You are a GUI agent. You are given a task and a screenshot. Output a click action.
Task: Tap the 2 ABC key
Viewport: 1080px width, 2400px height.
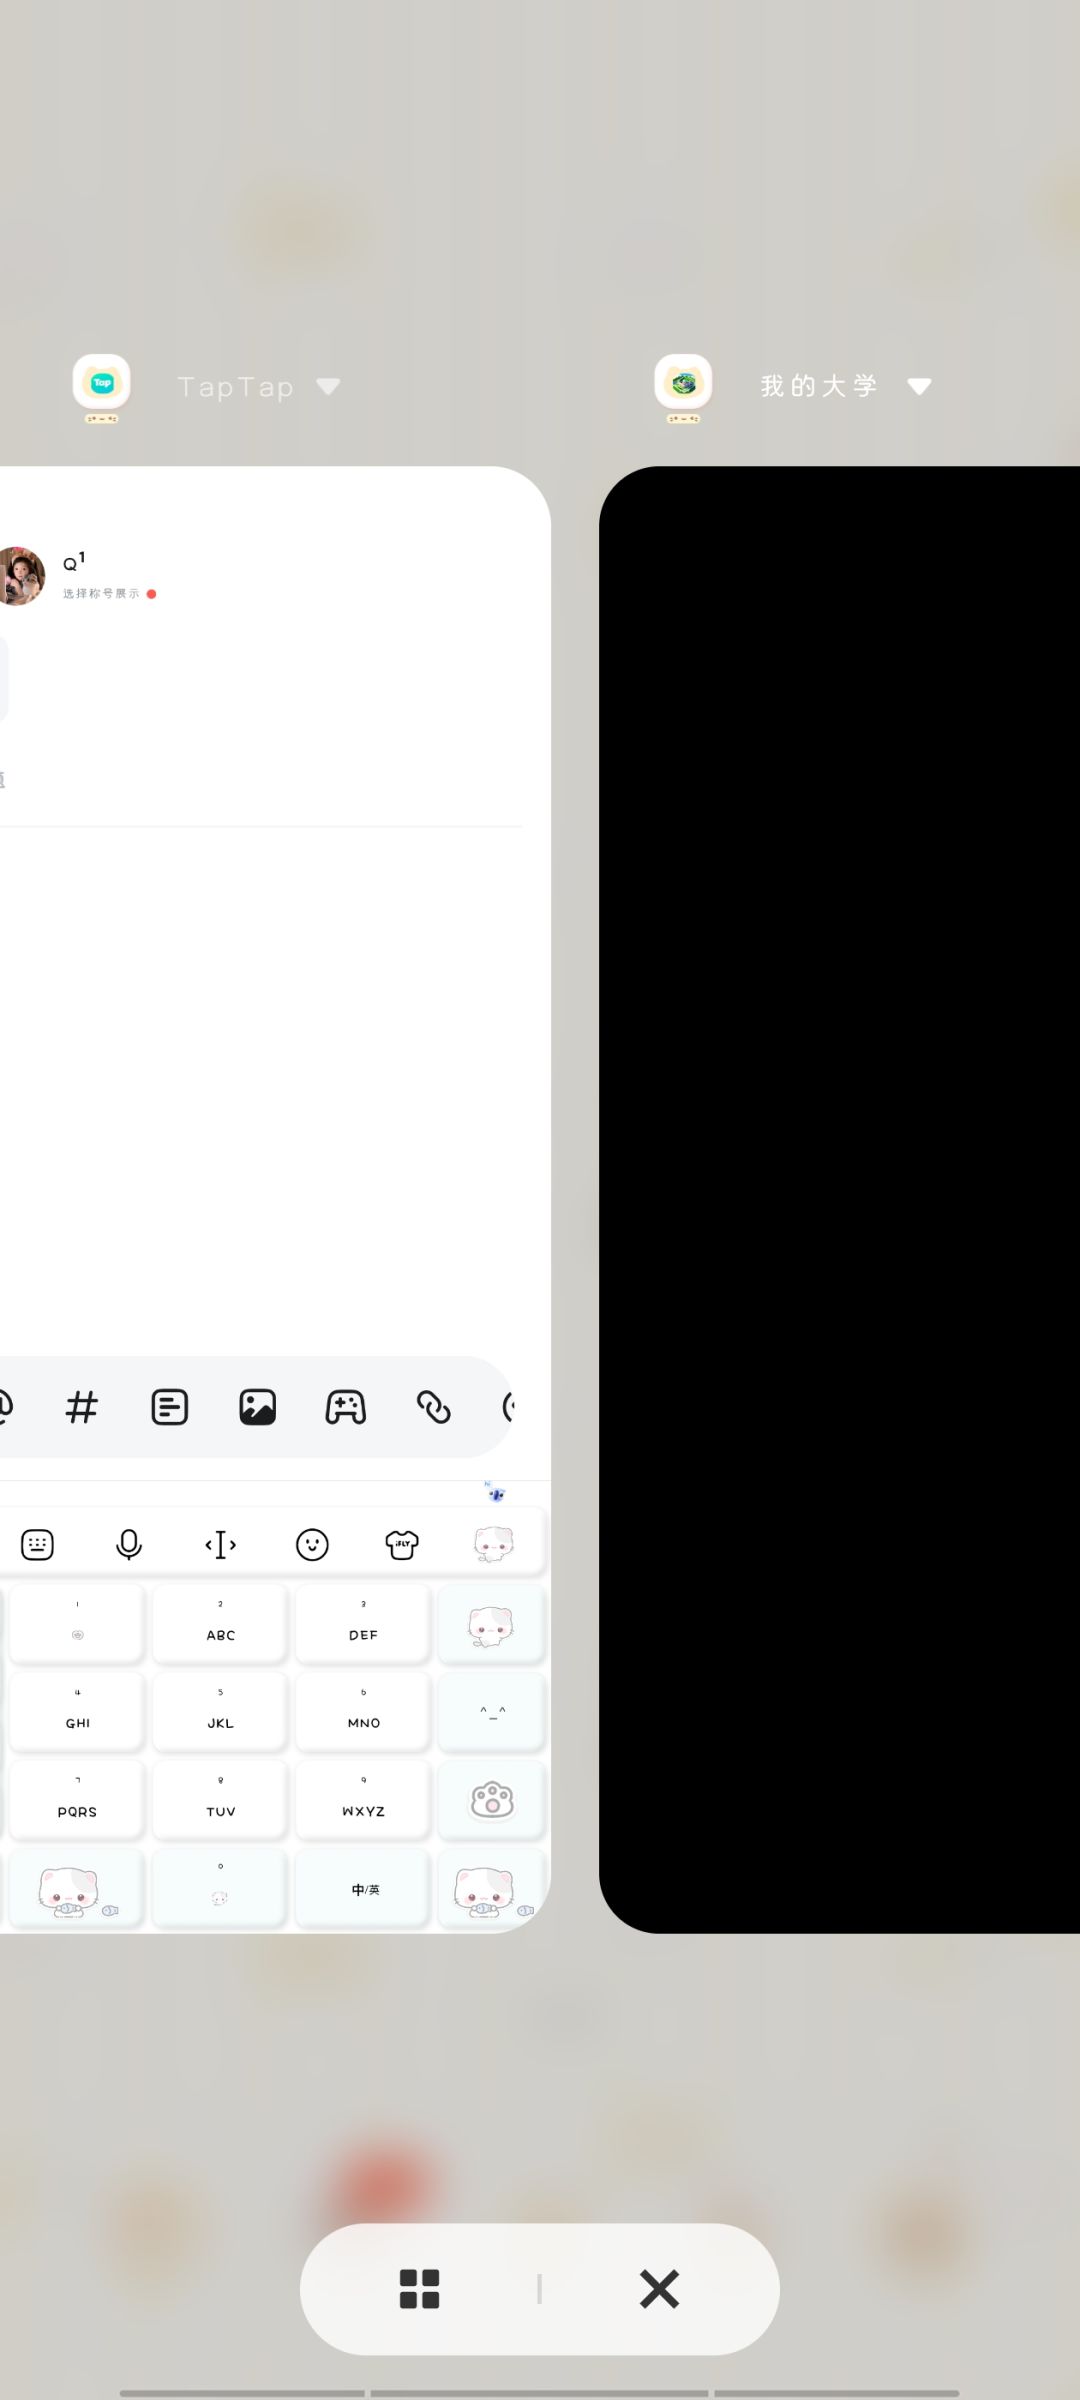pyautogui.click(x=220, y=1624)
